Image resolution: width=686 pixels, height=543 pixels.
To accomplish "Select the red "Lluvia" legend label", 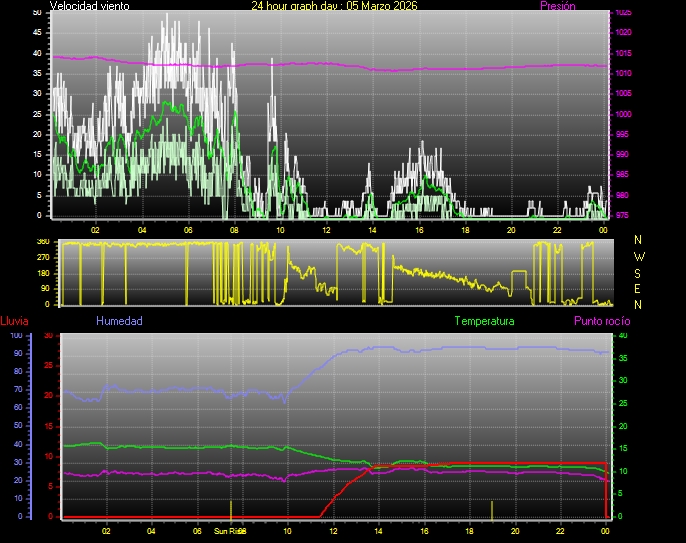I will coord(14,321).
